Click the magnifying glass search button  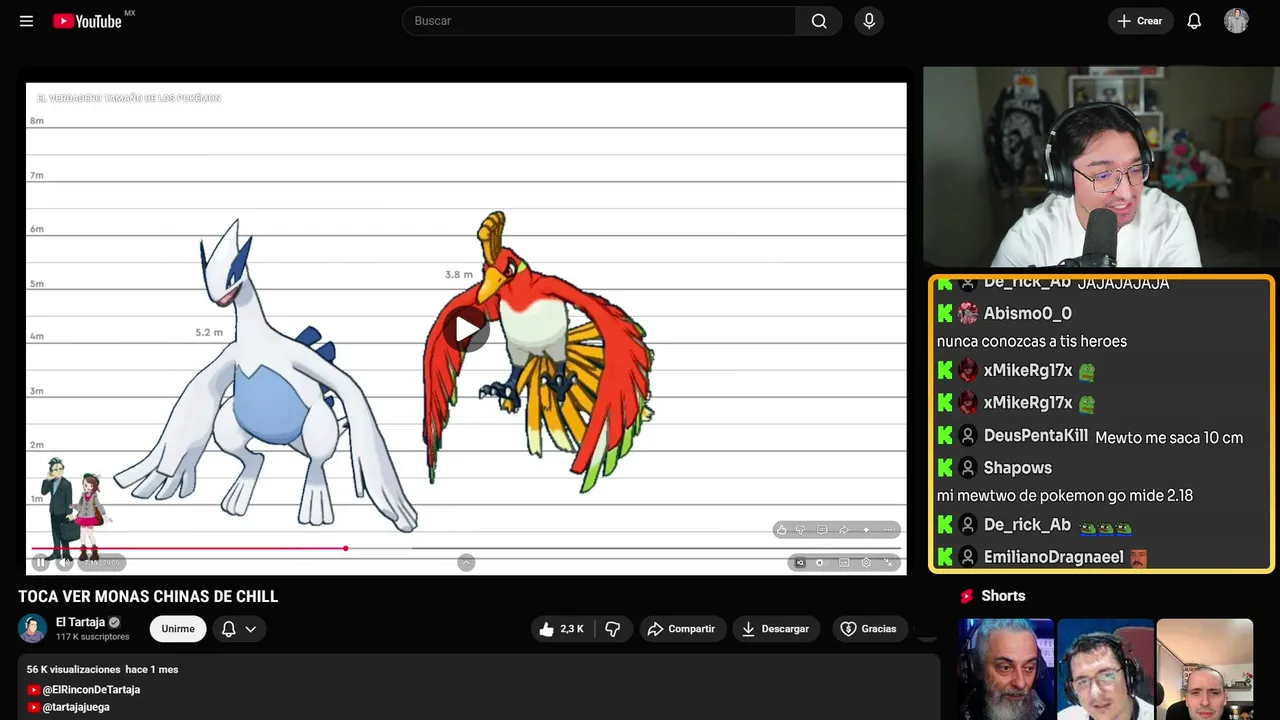(x=819, y=21)
